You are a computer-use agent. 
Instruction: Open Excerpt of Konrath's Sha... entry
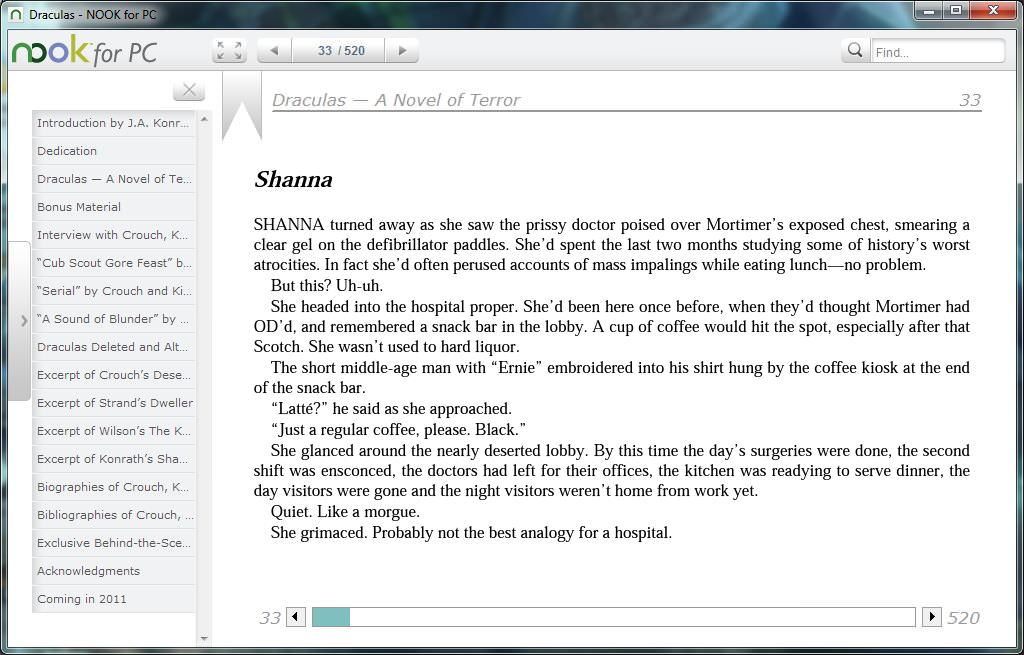pos(114,460)
